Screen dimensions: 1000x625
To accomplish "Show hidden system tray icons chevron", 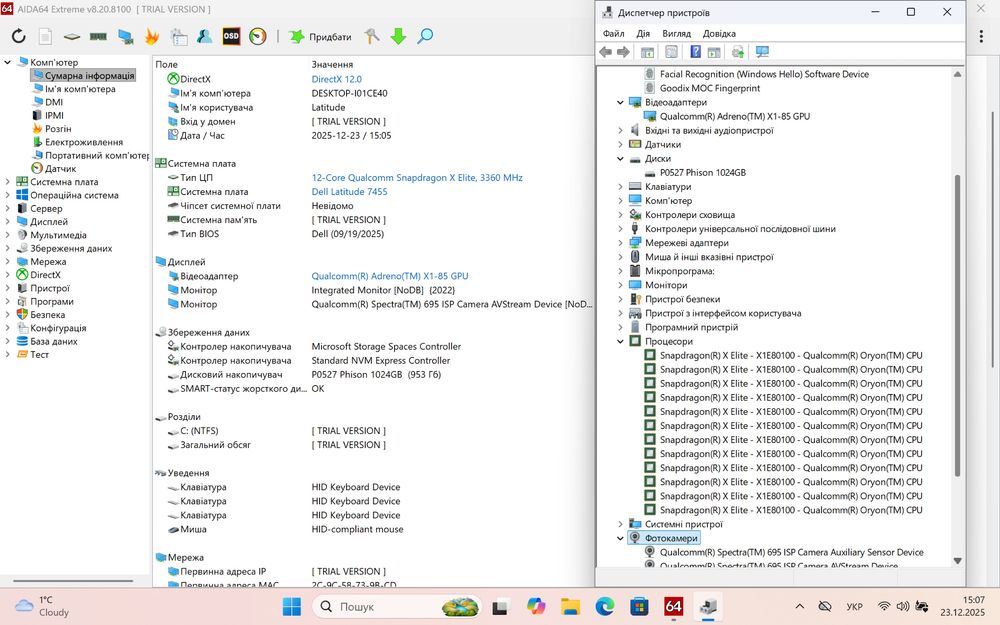I will (800, 607).
